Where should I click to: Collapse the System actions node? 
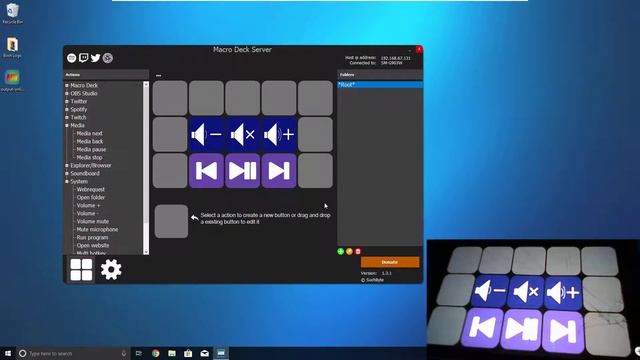click(67, 182)
